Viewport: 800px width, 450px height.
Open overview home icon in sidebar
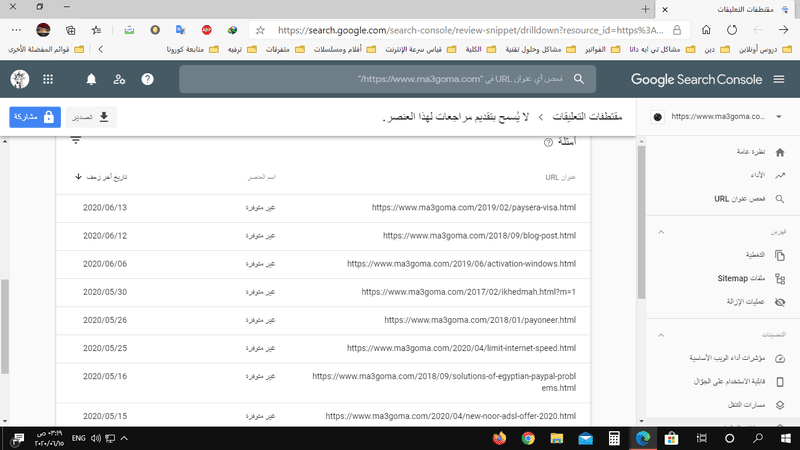click(x=780, y=152)
